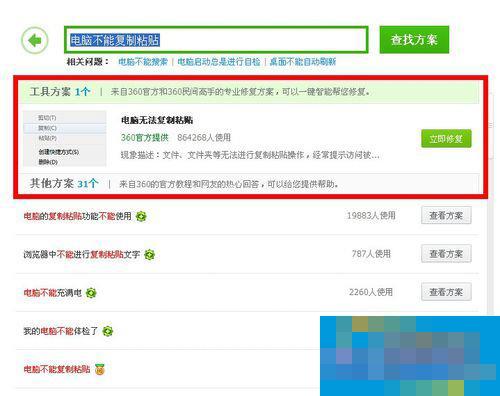Click the 864268人使用 usage count

tap(204, 138)
